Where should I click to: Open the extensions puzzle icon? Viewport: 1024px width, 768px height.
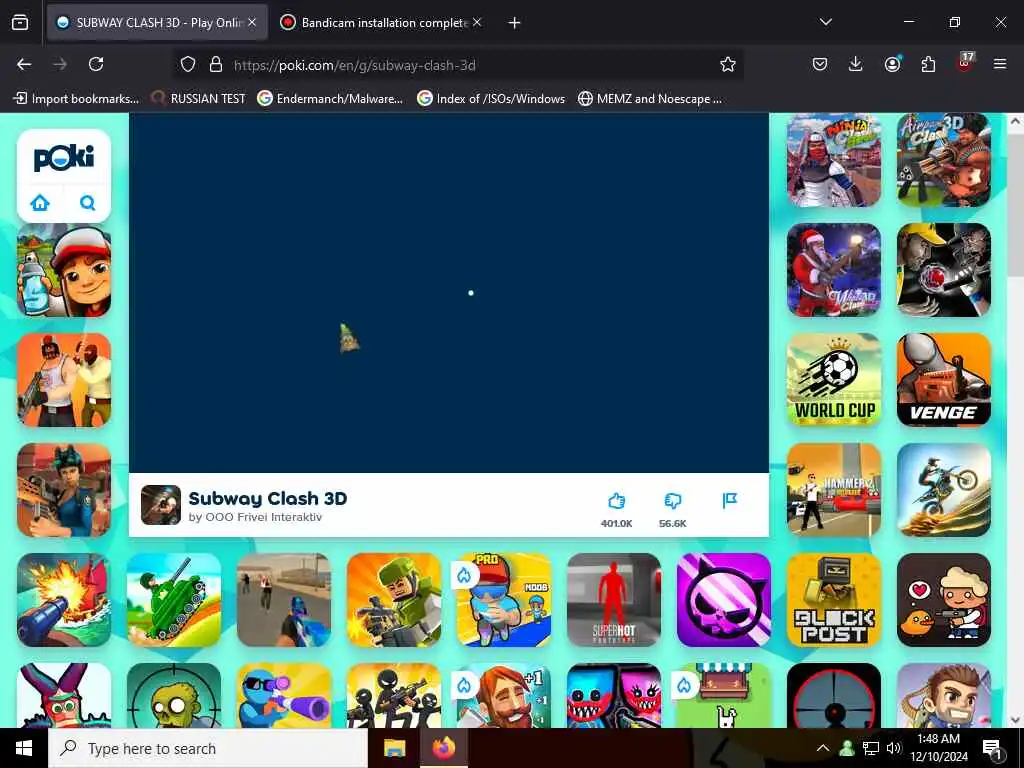coord(928,64)
